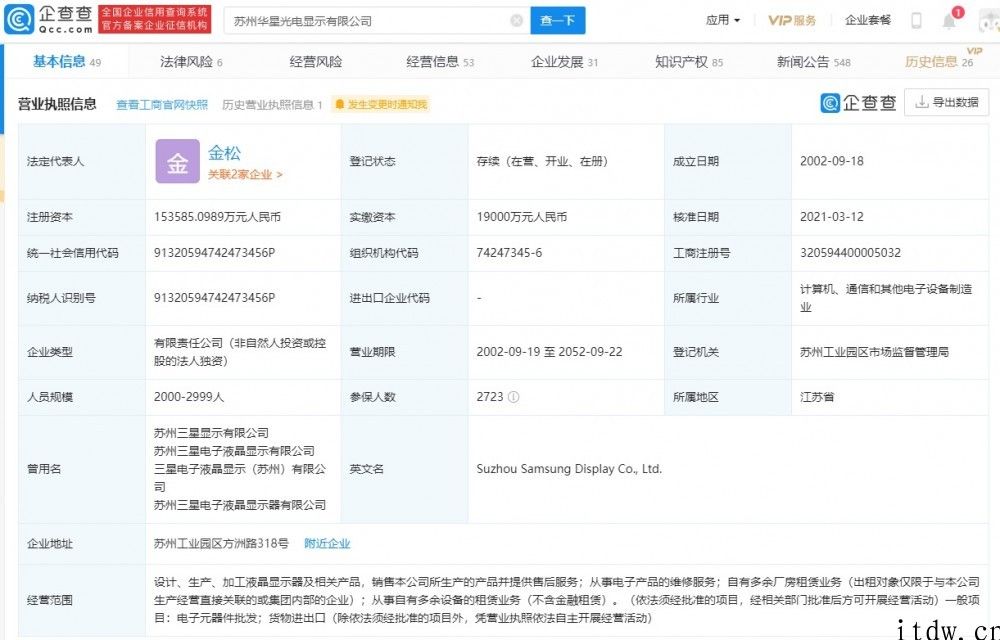This screenshot has height=640, width=1000.
Task: Select status 存续（在营、开业、在册）
Action: click(542, 161)
